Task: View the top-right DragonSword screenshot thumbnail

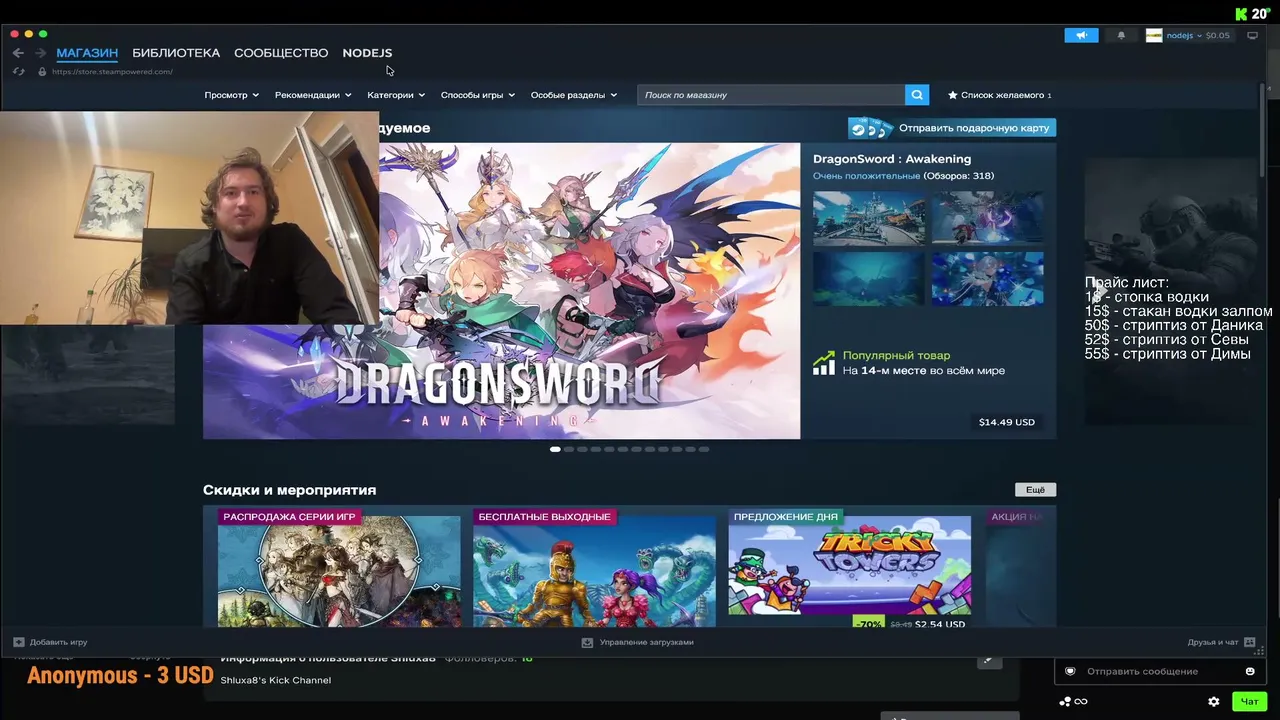Action: (x=988, y=218)
